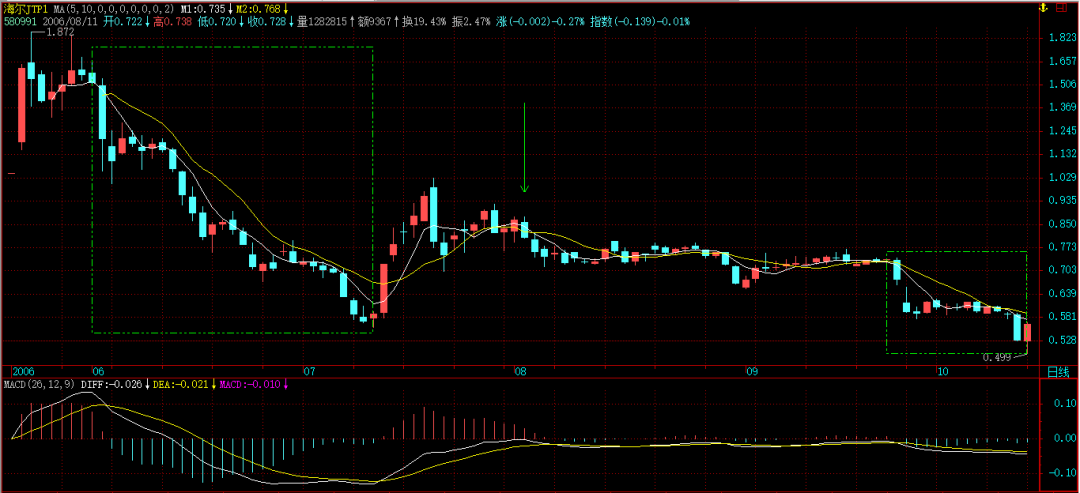
Task: Click the 0.773 price axis label
Action: point(1063,246)
